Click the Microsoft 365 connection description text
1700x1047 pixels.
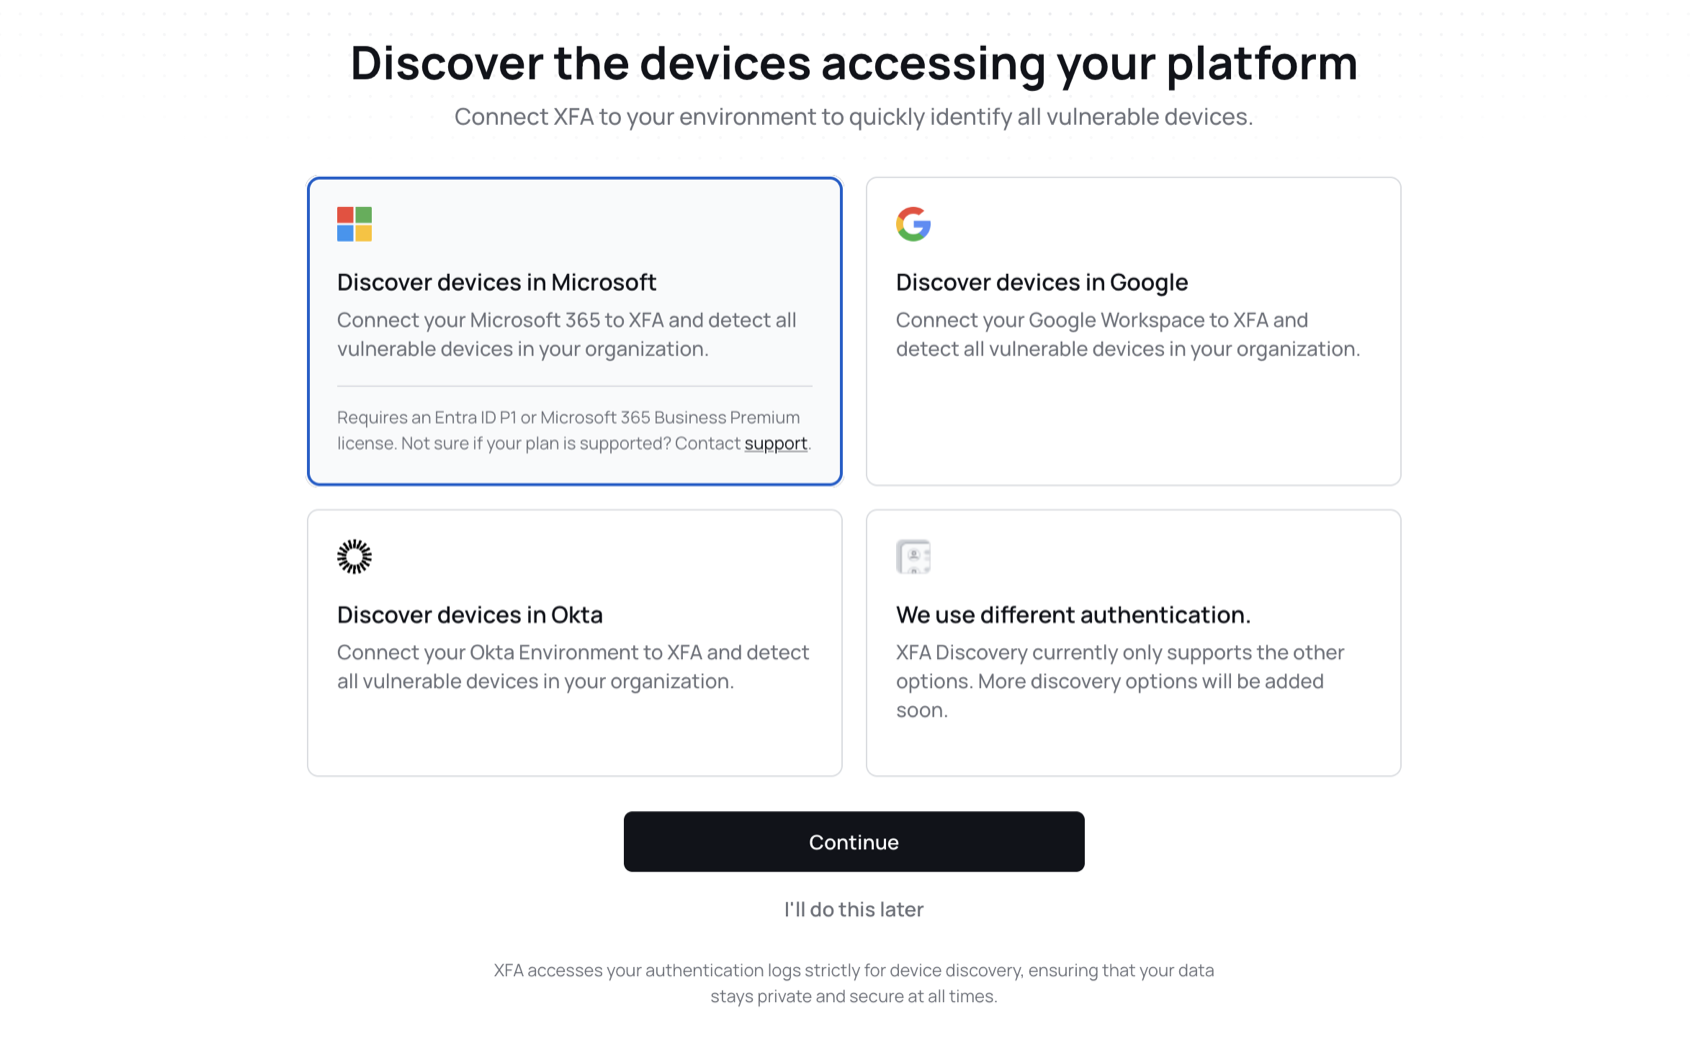(x=567, y=334)
